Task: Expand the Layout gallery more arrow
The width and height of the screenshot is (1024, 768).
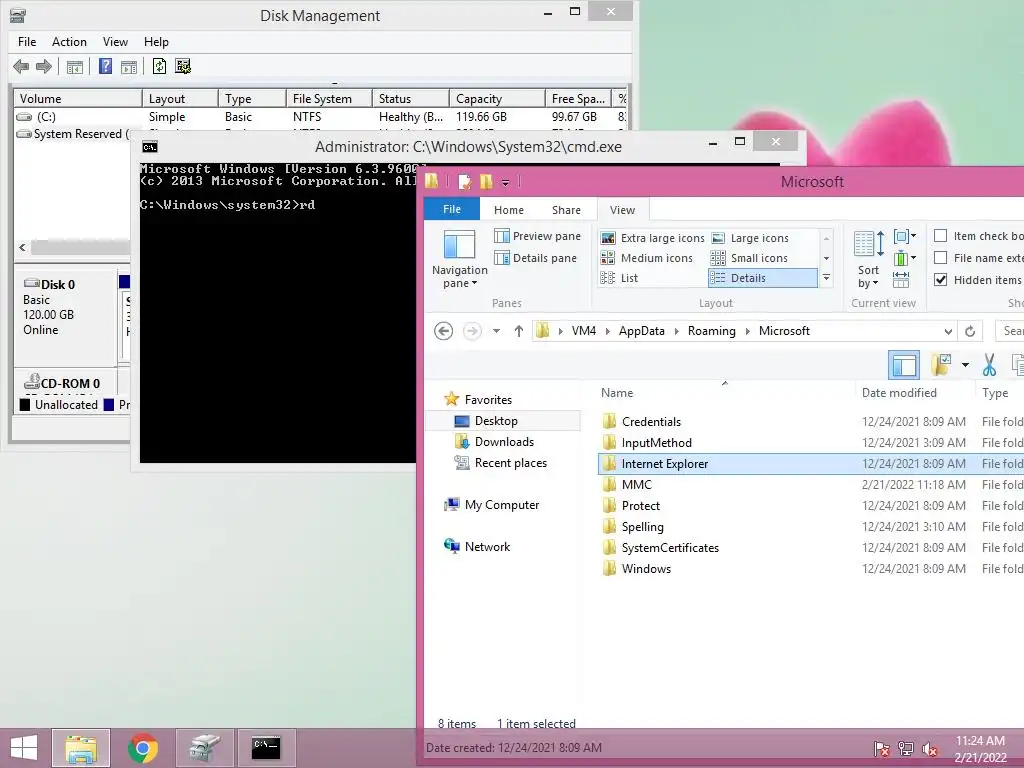Action: click(826, 278)
